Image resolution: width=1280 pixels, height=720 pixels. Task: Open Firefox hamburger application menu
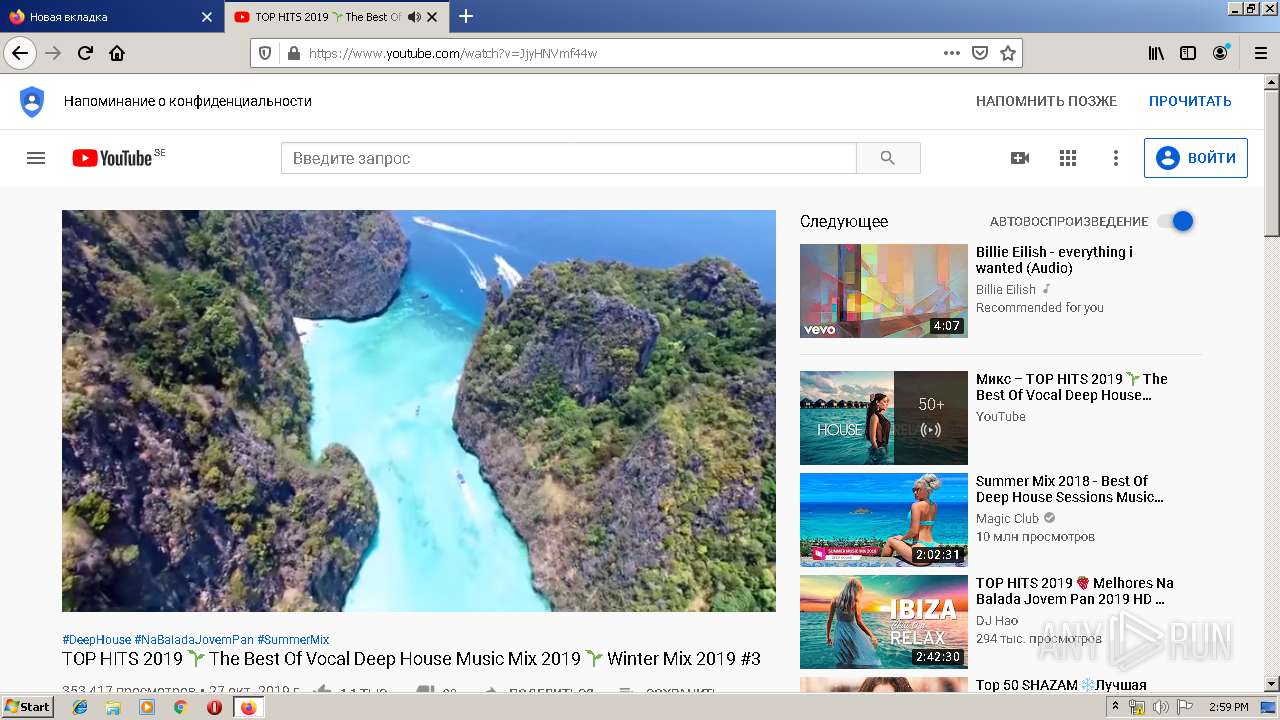(x=1259, y=53)
